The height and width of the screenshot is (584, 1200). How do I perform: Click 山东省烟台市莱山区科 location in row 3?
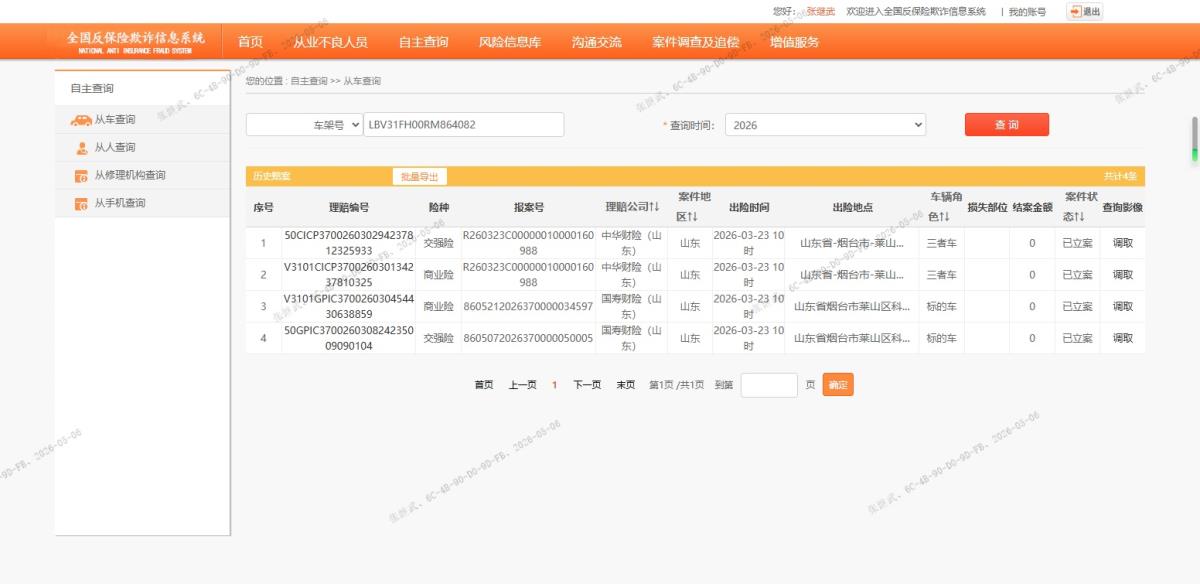click(x=853, y=307)
